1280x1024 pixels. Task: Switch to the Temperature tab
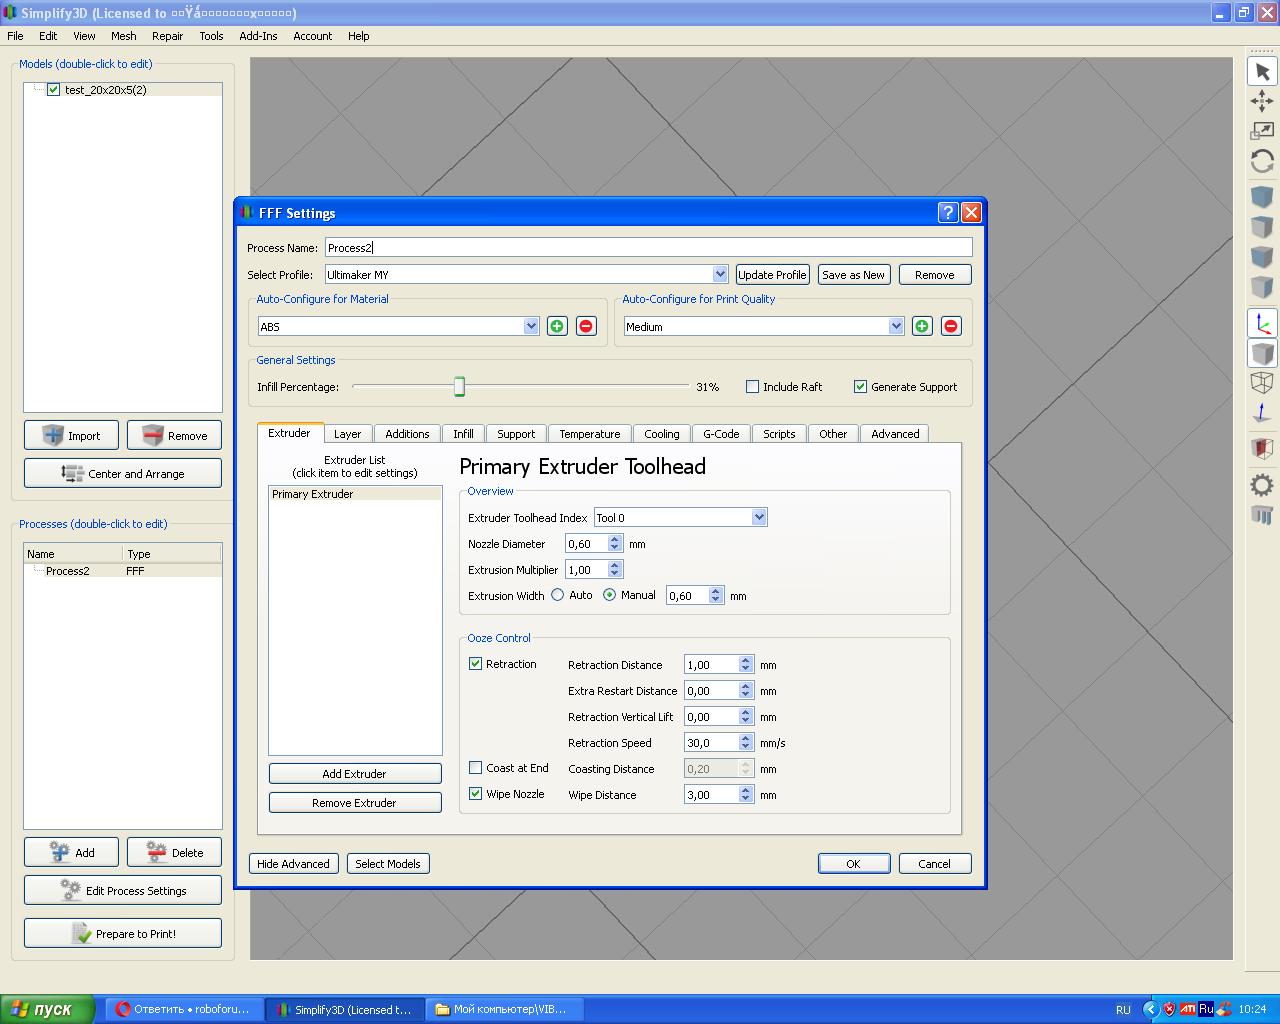click(589, 434)
